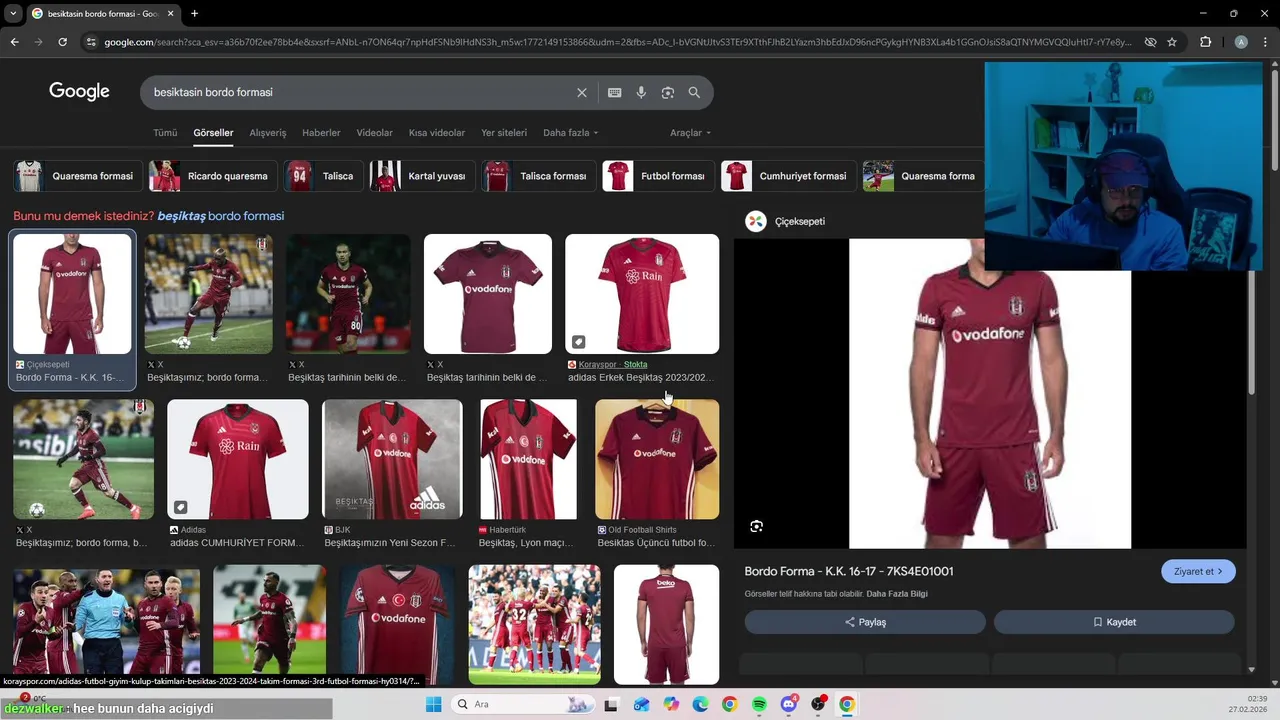This screenshot has width=1280, height=720.
Task: Open the site information icon in address bar
Action: (x=91, y=42)
